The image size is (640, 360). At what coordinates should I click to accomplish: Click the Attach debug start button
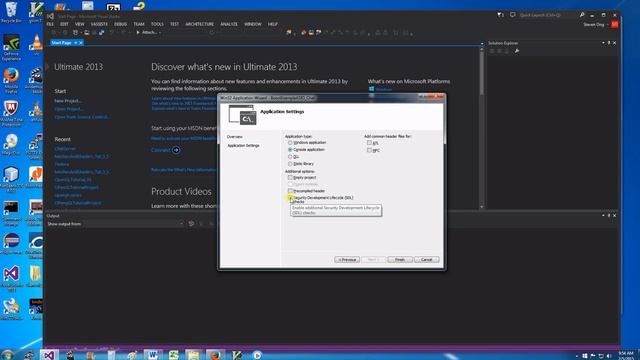pyautogui.click(x=148, y=32)
